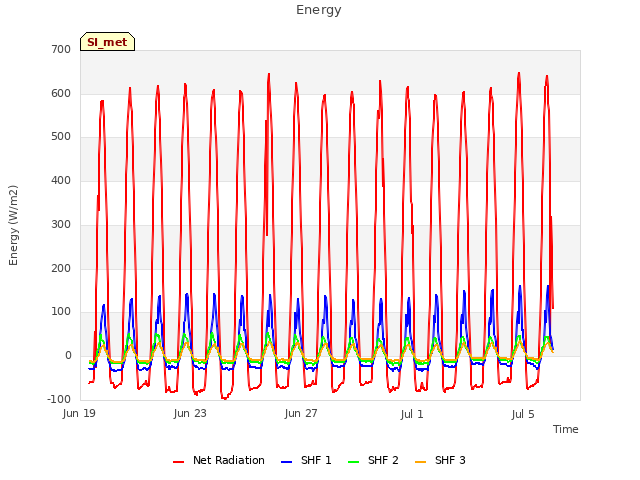Image resolution: width=640 pixels, height=480 pixels.
Task: Click the Energy chart title
Action: click(319, 10)
